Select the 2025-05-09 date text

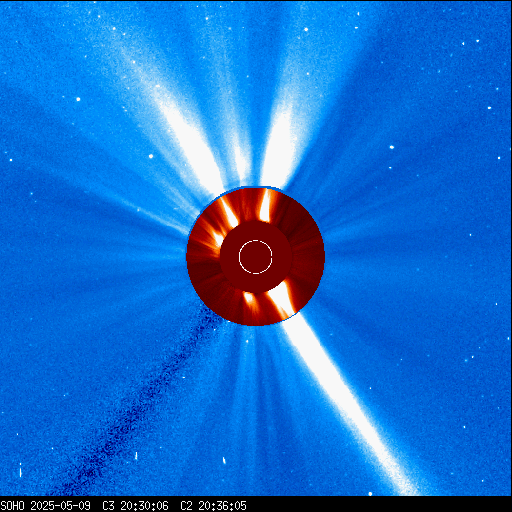pos(60,506)
